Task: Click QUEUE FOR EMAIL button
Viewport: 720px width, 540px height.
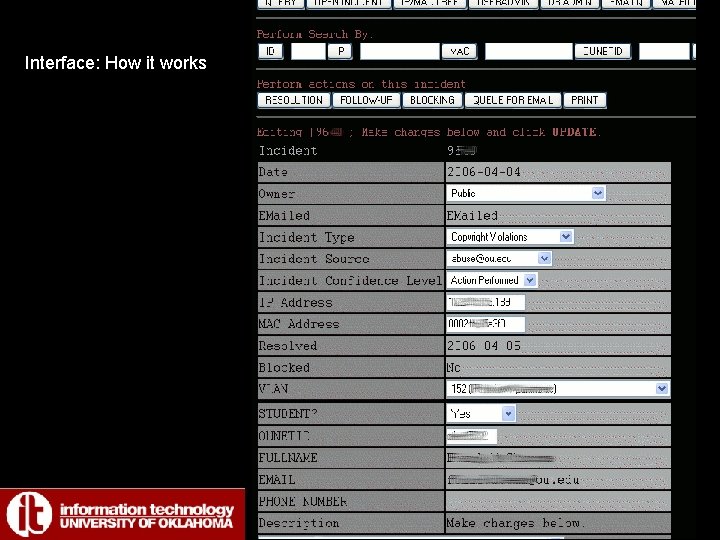Action: pos(513,100)
